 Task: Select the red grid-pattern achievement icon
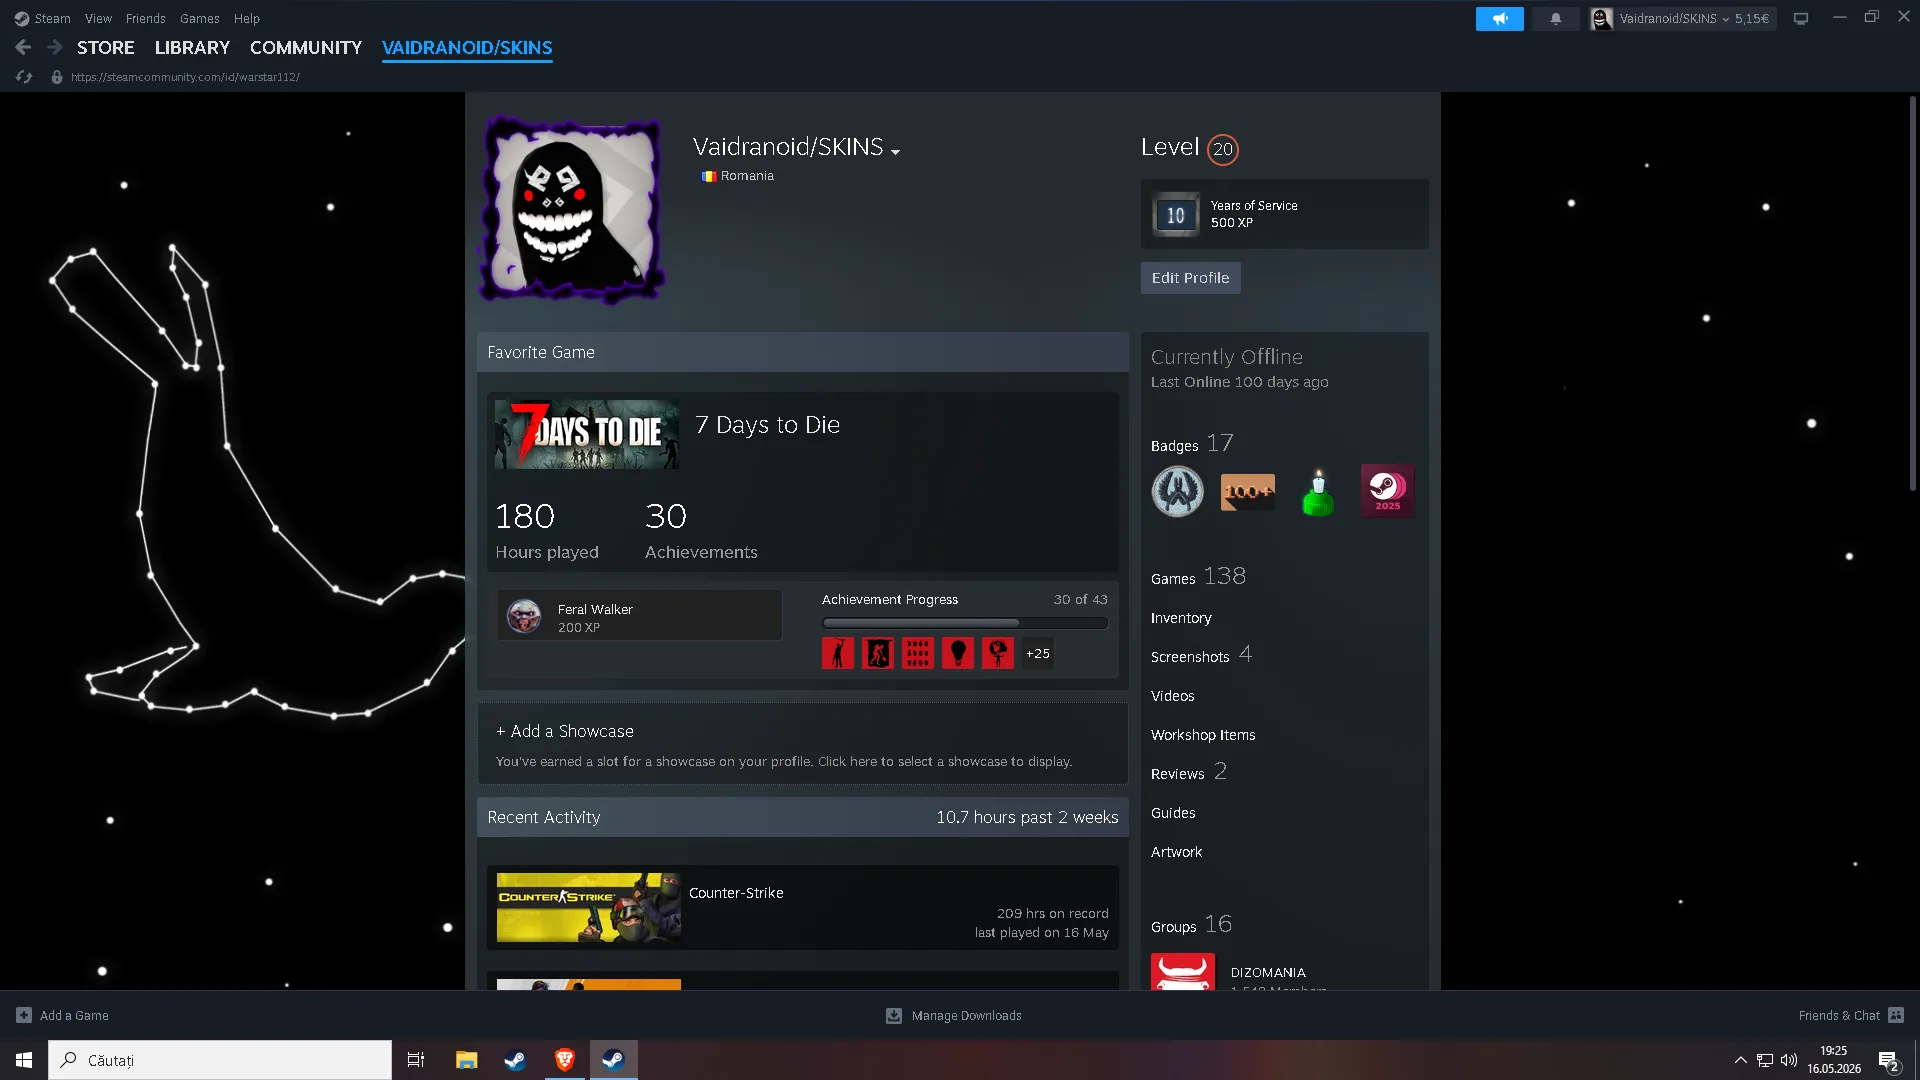[x=918, y=653]
